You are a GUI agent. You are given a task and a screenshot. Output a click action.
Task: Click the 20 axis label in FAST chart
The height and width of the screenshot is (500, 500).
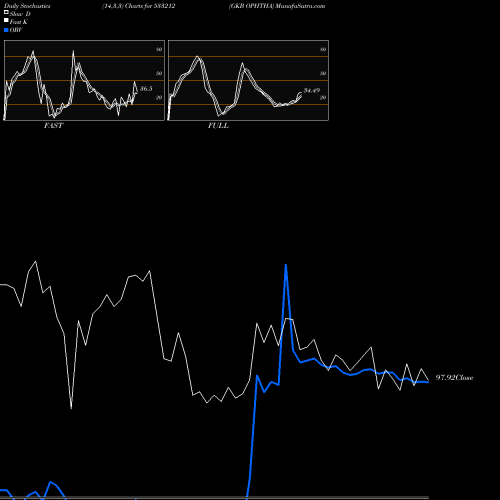pos(159,97)
